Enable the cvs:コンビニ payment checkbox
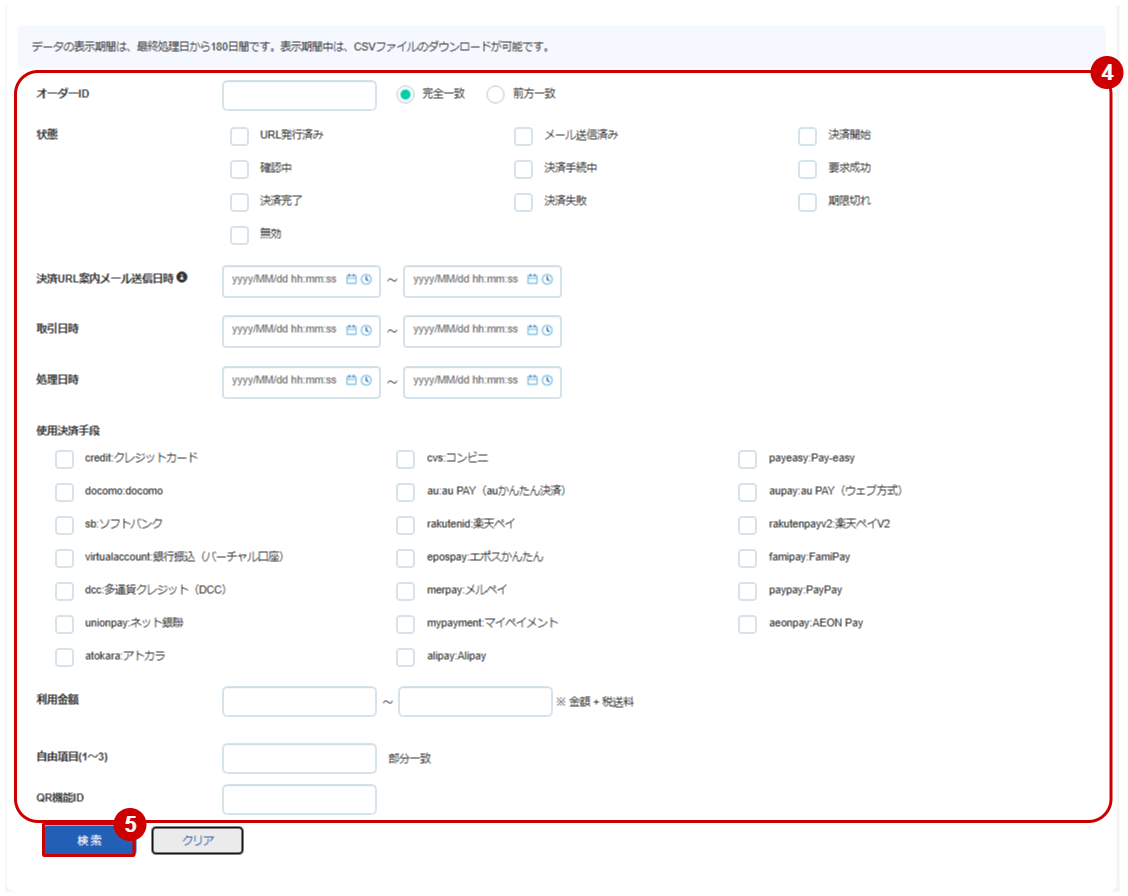The height and width of the screenshot is (896, 1128). click(406, 459)
